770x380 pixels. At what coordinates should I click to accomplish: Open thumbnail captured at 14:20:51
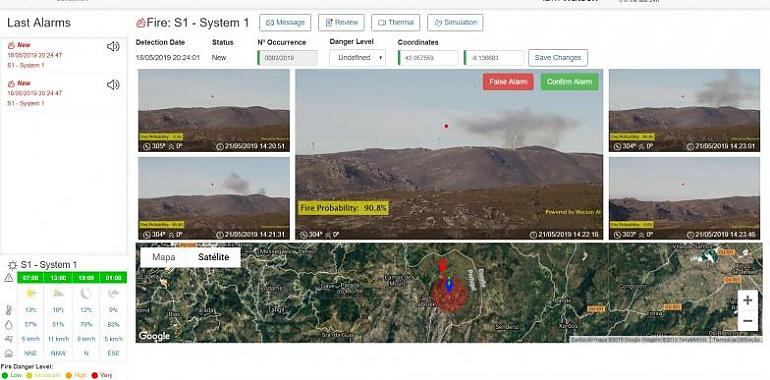214,110
